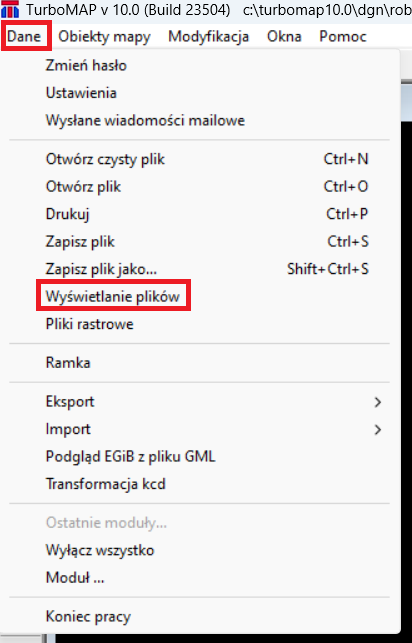Choose Koniec pracy to exit

[x=200, y=616]
